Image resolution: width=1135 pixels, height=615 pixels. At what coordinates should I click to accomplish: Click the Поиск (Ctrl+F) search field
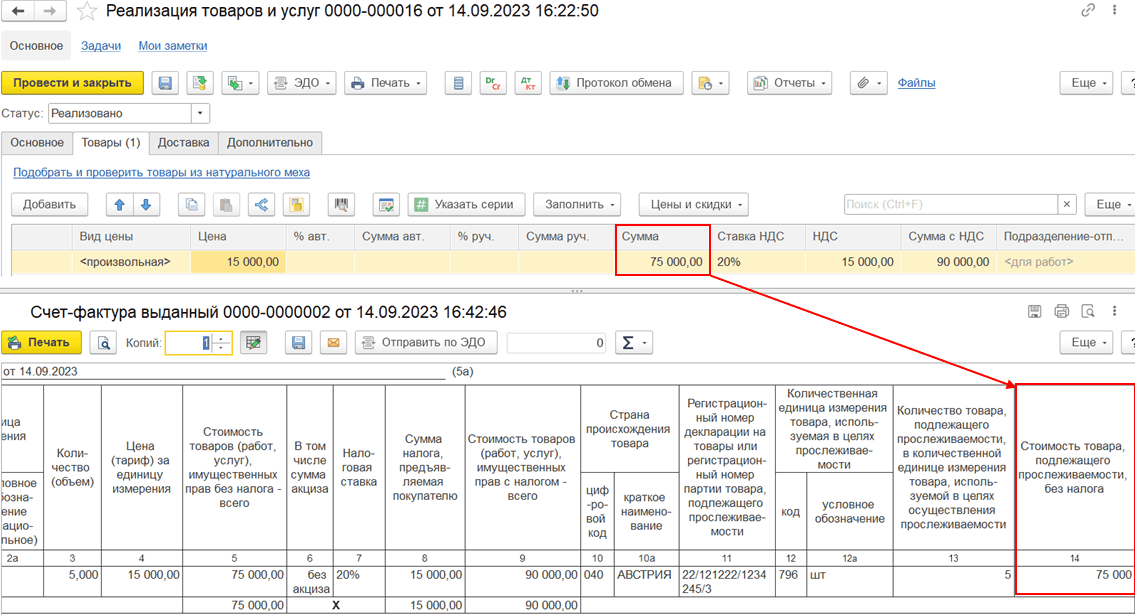(950, 205)
